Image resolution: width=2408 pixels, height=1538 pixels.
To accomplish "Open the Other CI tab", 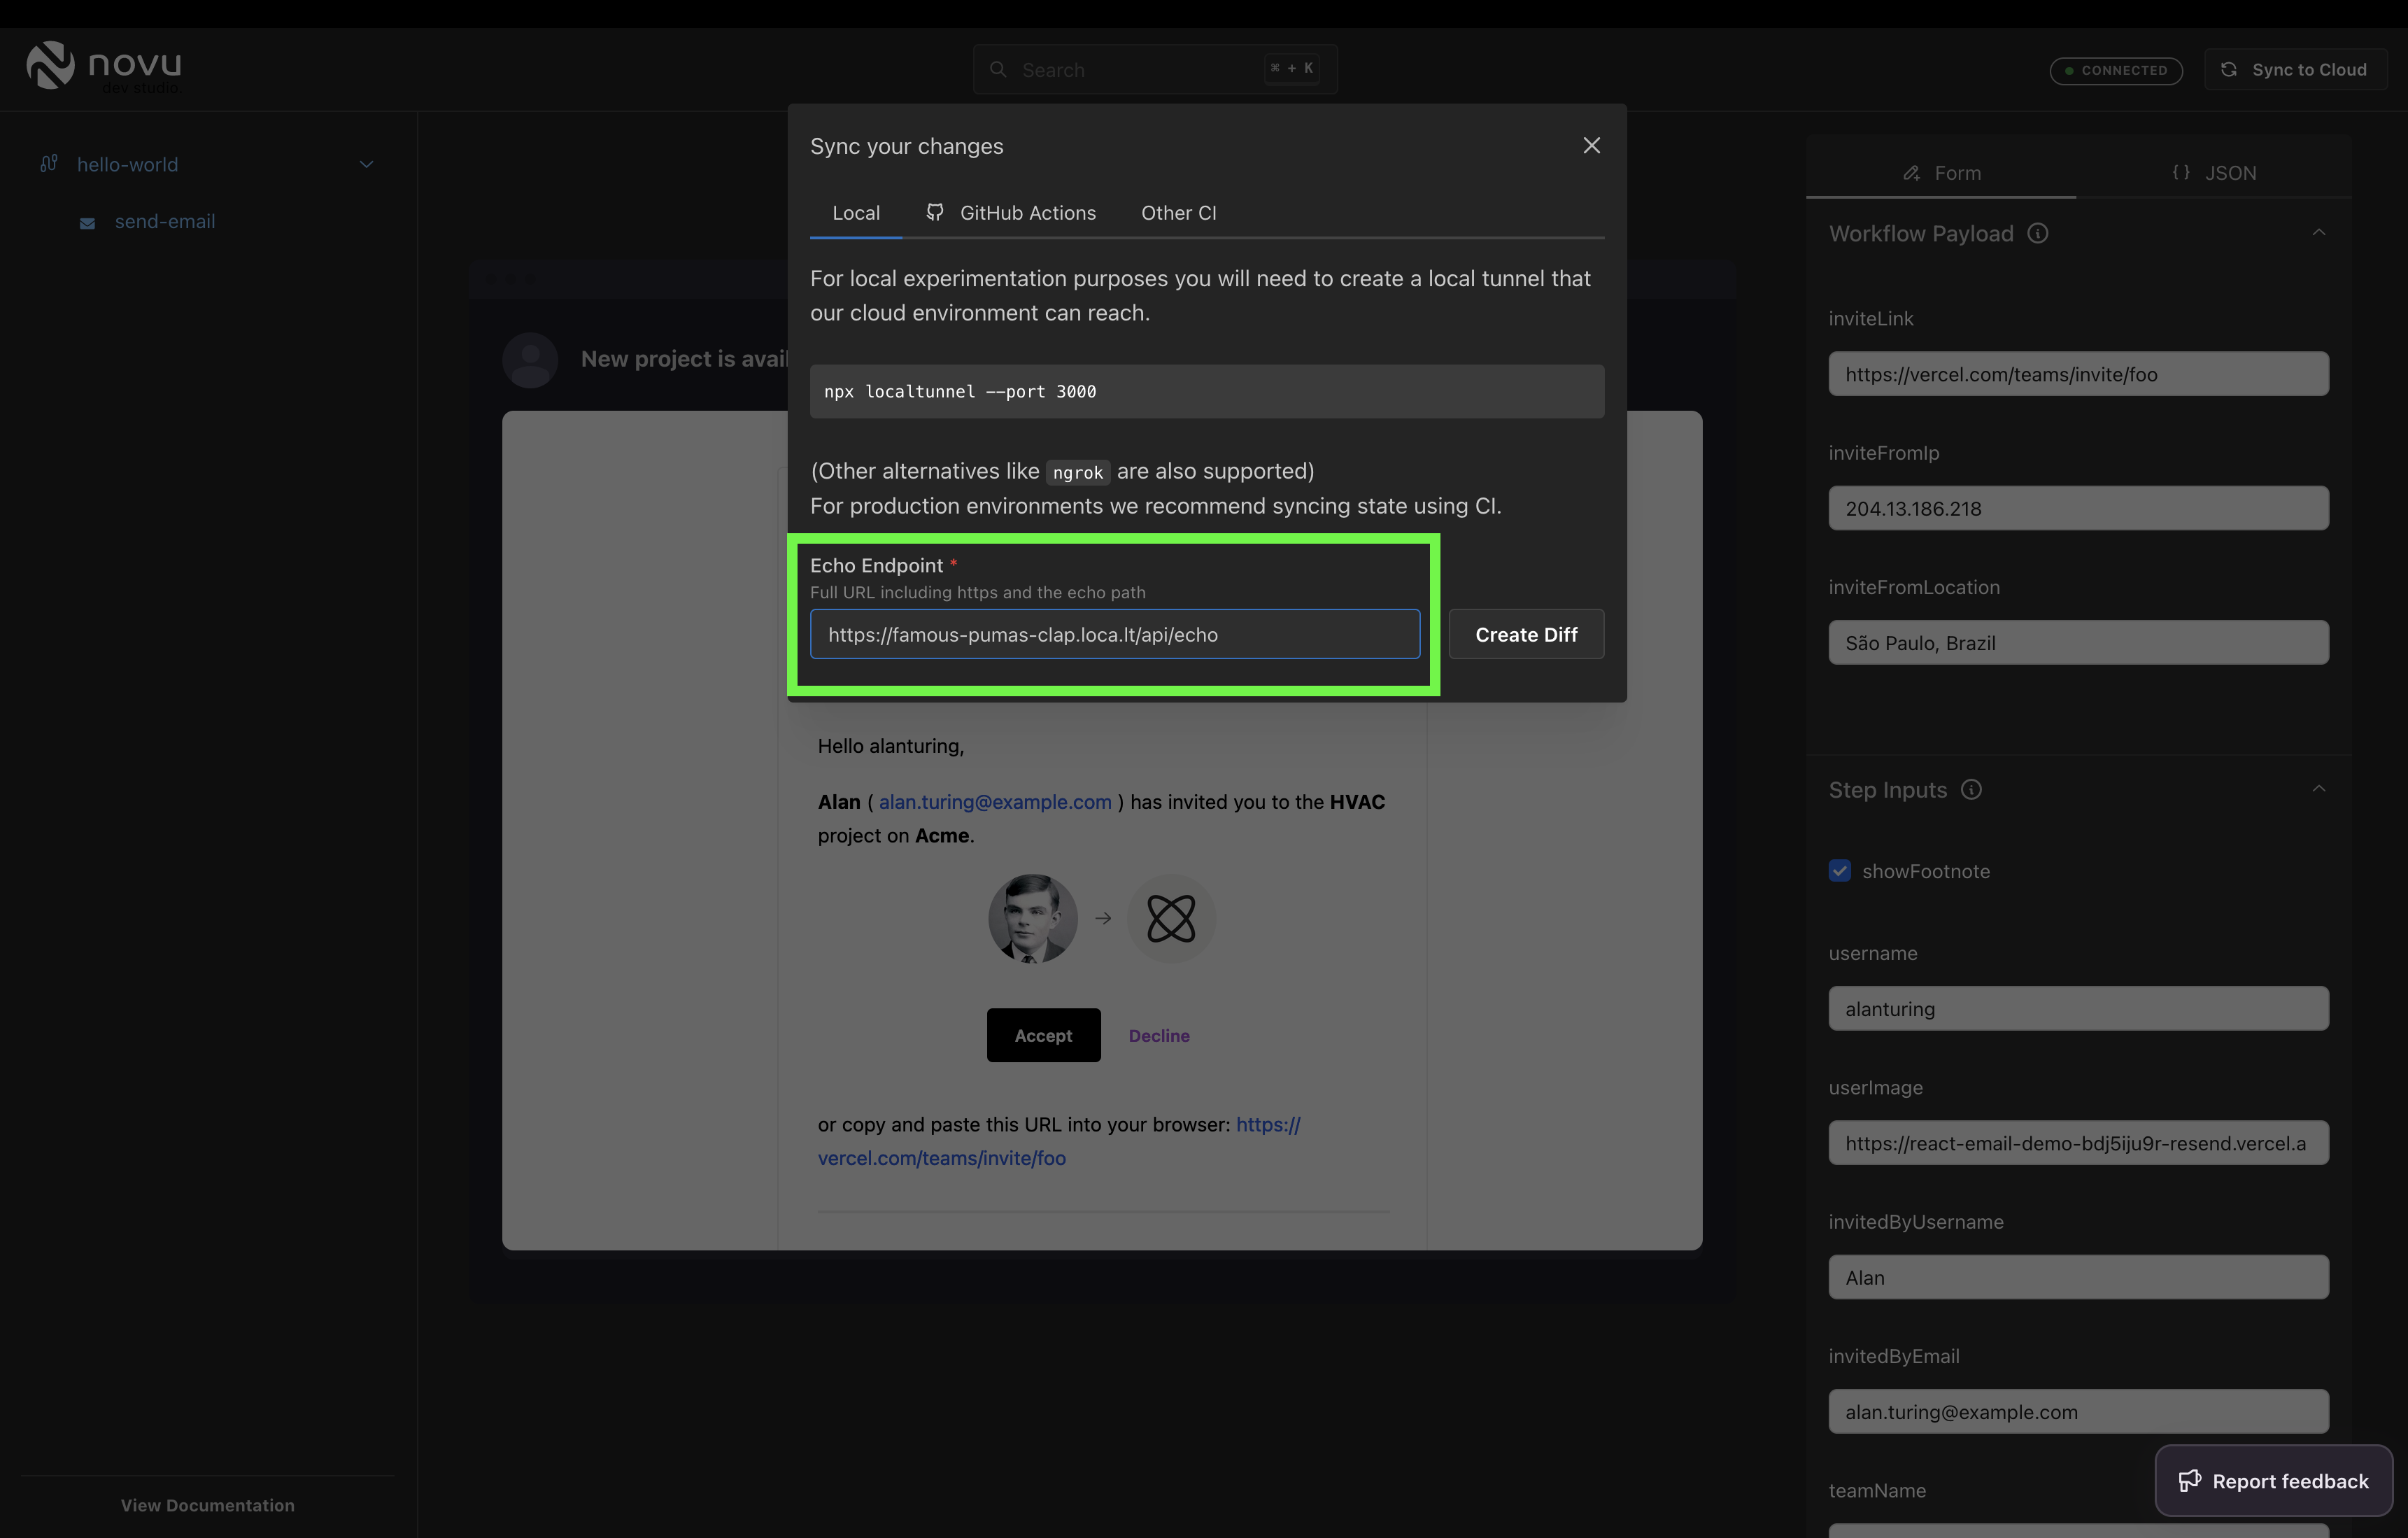I will [x=1178, y=213].
